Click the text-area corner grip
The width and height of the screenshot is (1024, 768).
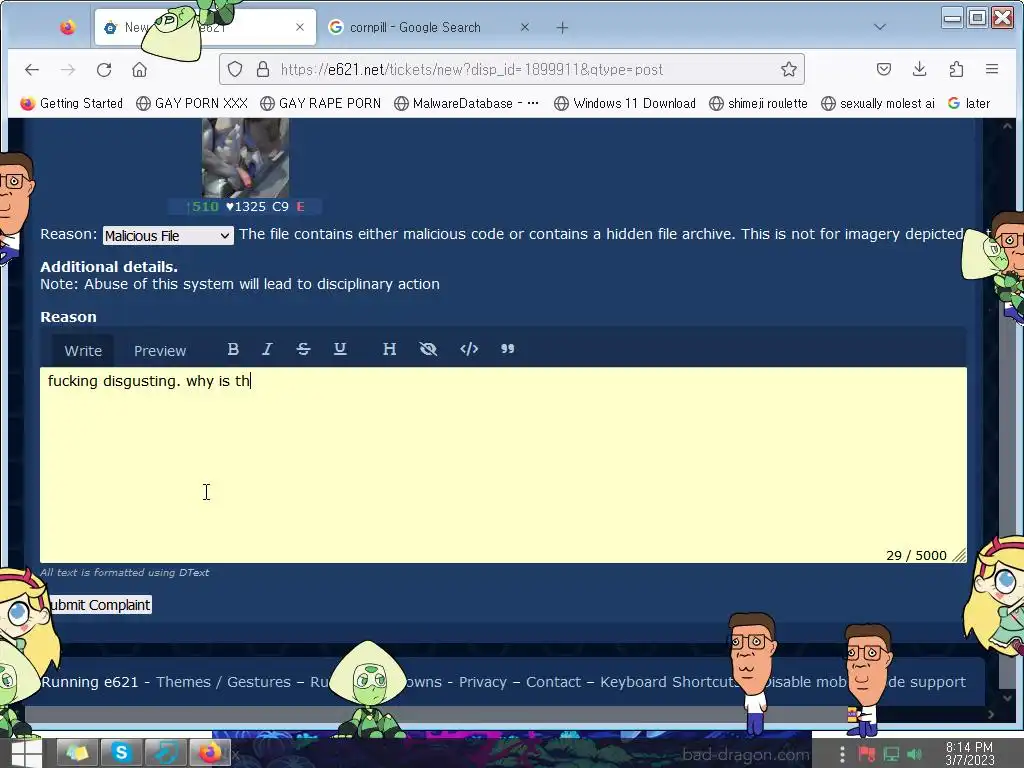(959, 555)
